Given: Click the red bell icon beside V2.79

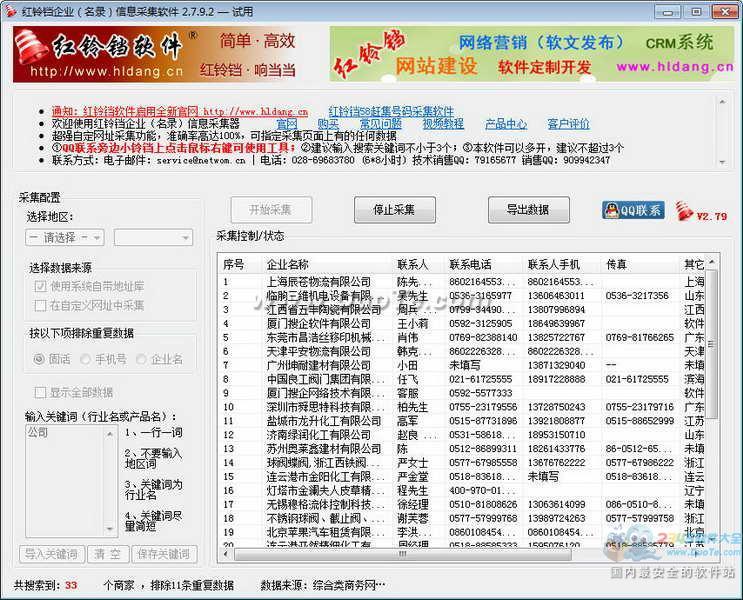Looking at the screenshot, I should [x=684, y=211].
